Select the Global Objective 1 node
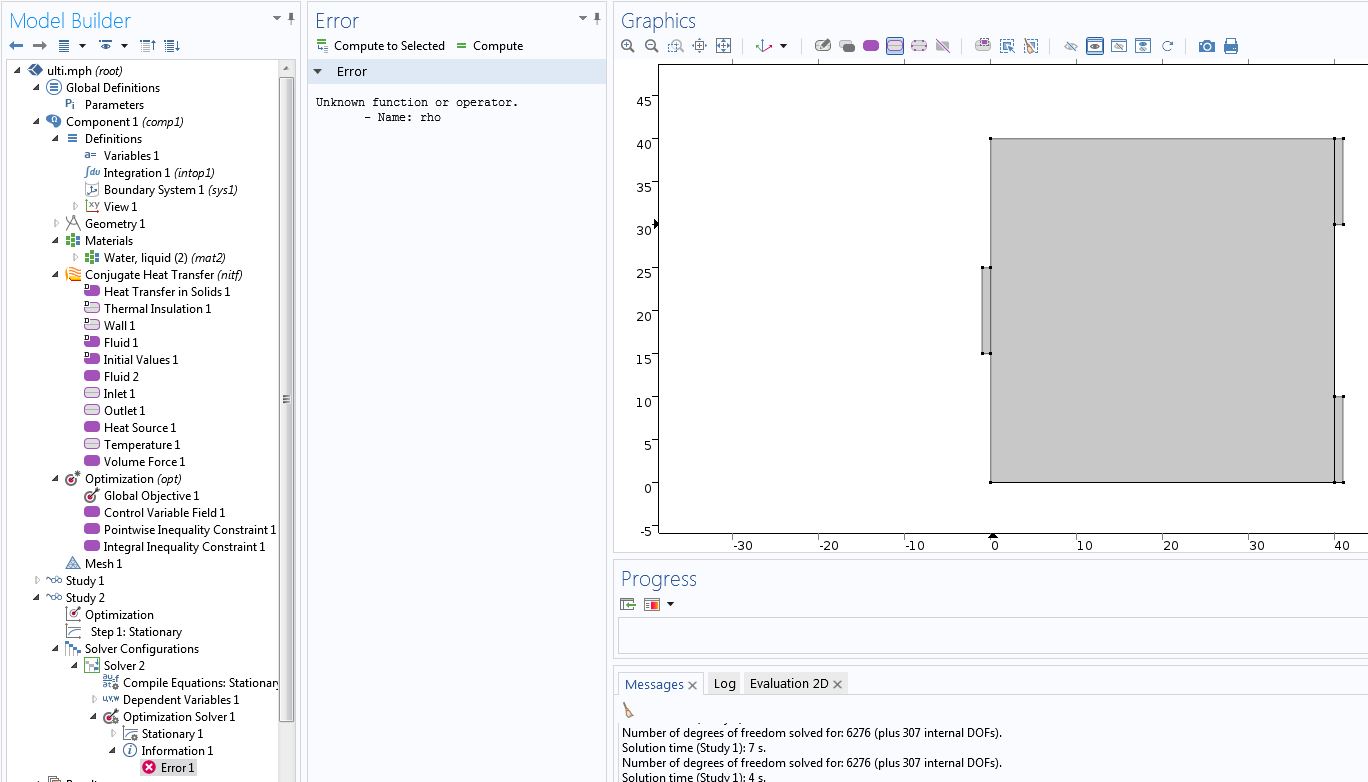 151,496
